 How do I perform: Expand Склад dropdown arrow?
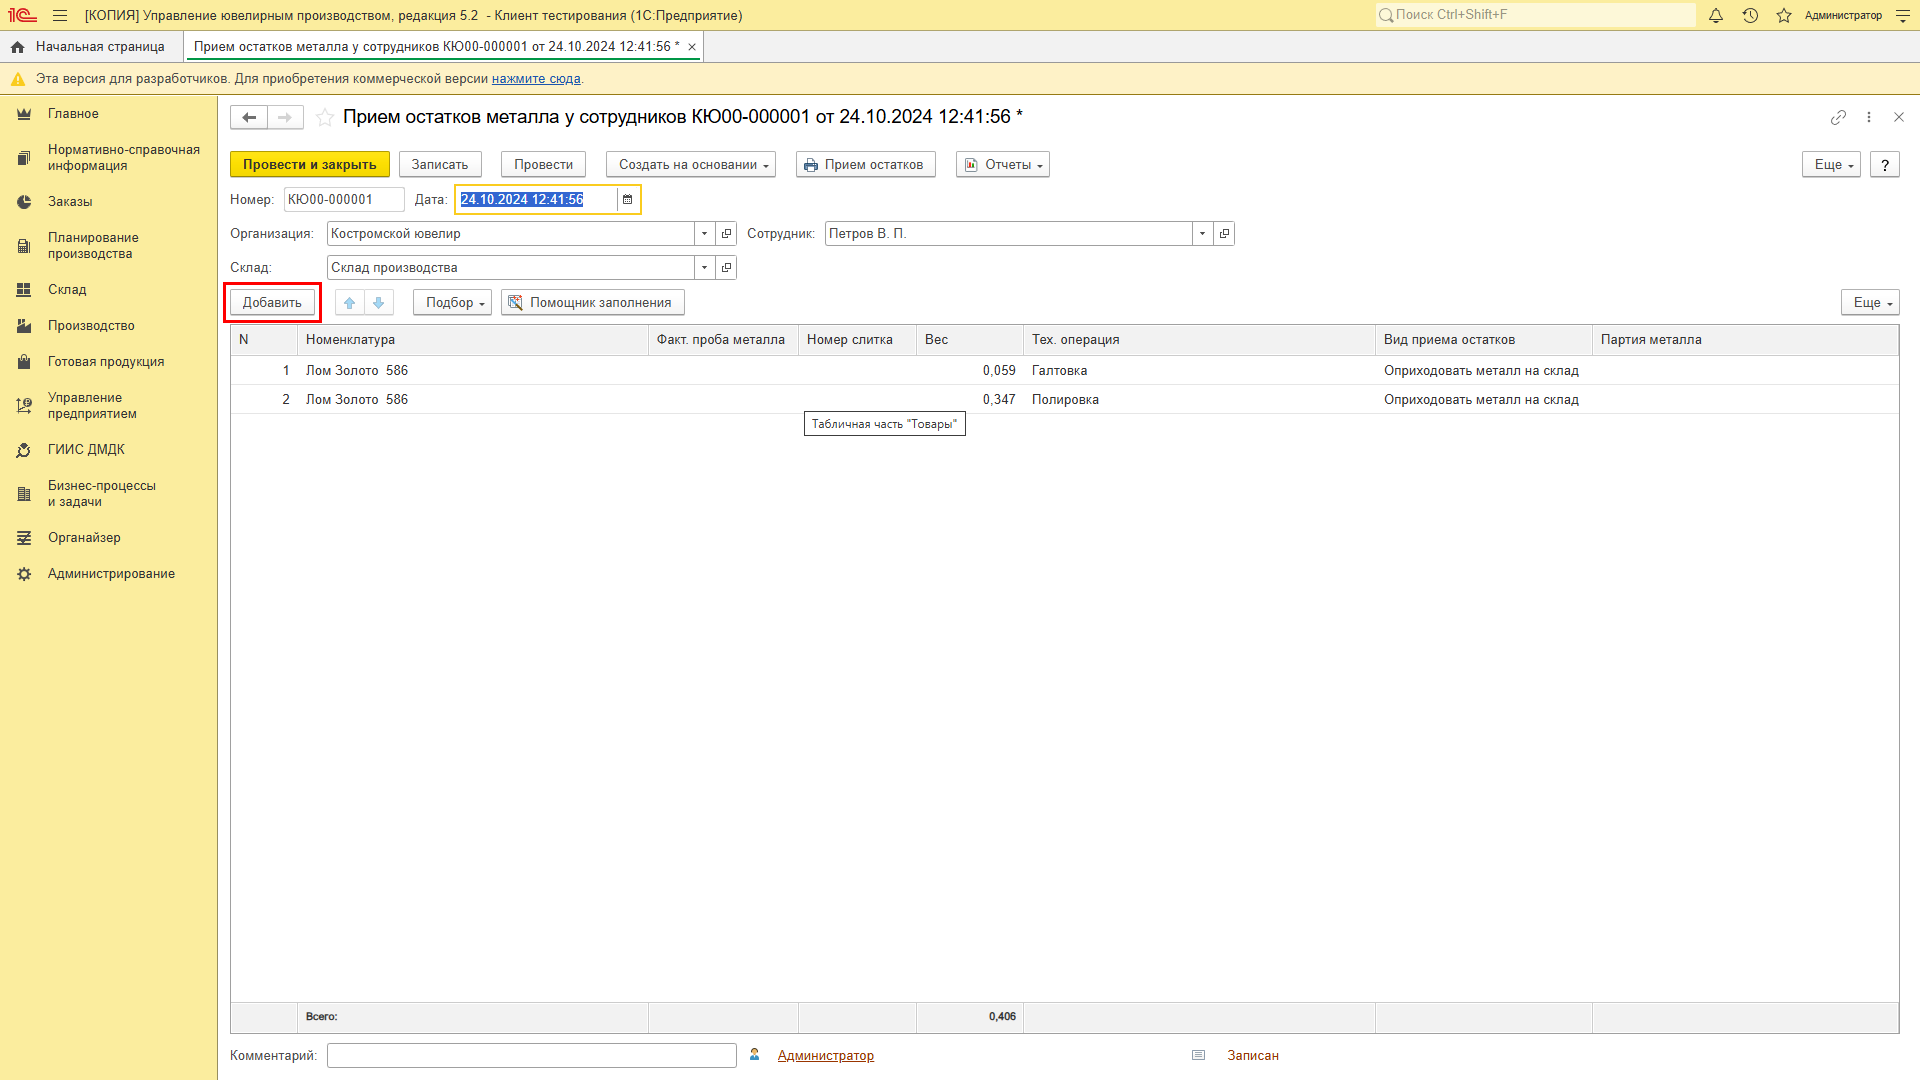705,268
